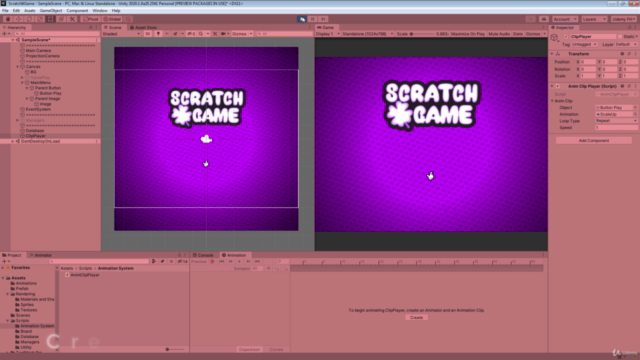Open the Component menu
This screenshot has height=360, width=640.
click(x=77, y=11)
